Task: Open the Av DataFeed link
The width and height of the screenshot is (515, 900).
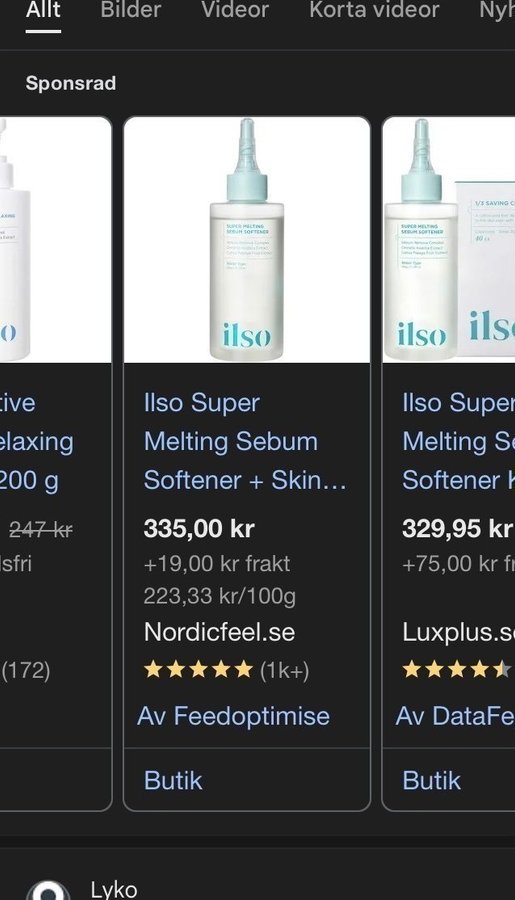Action: 455,716
